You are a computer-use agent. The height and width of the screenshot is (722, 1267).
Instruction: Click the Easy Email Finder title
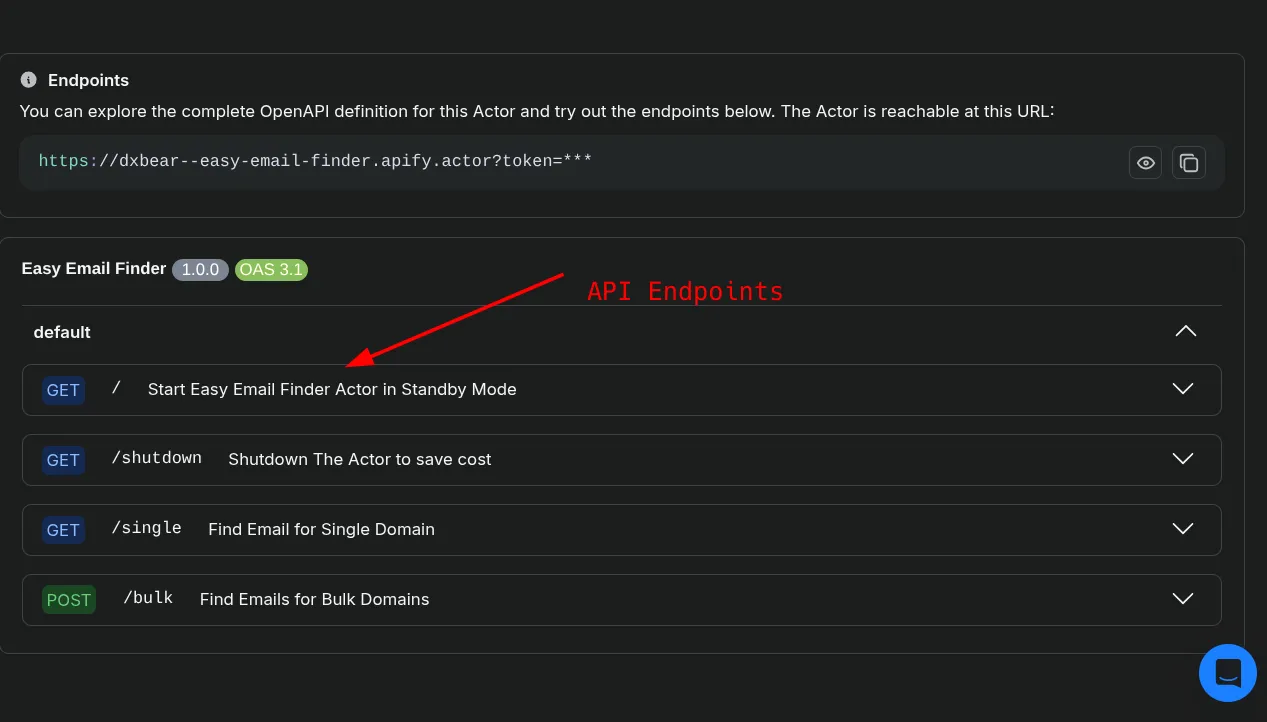(x=93, y=268)
